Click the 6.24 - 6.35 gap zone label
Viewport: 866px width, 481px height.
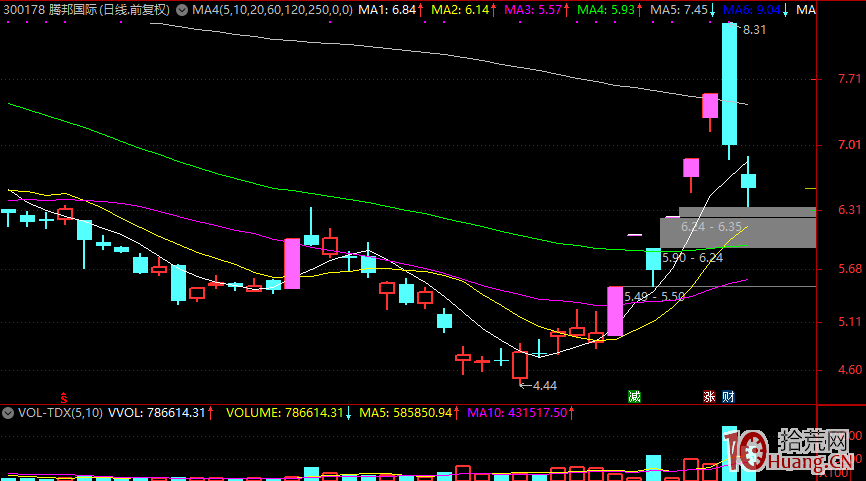coord(711,227)
